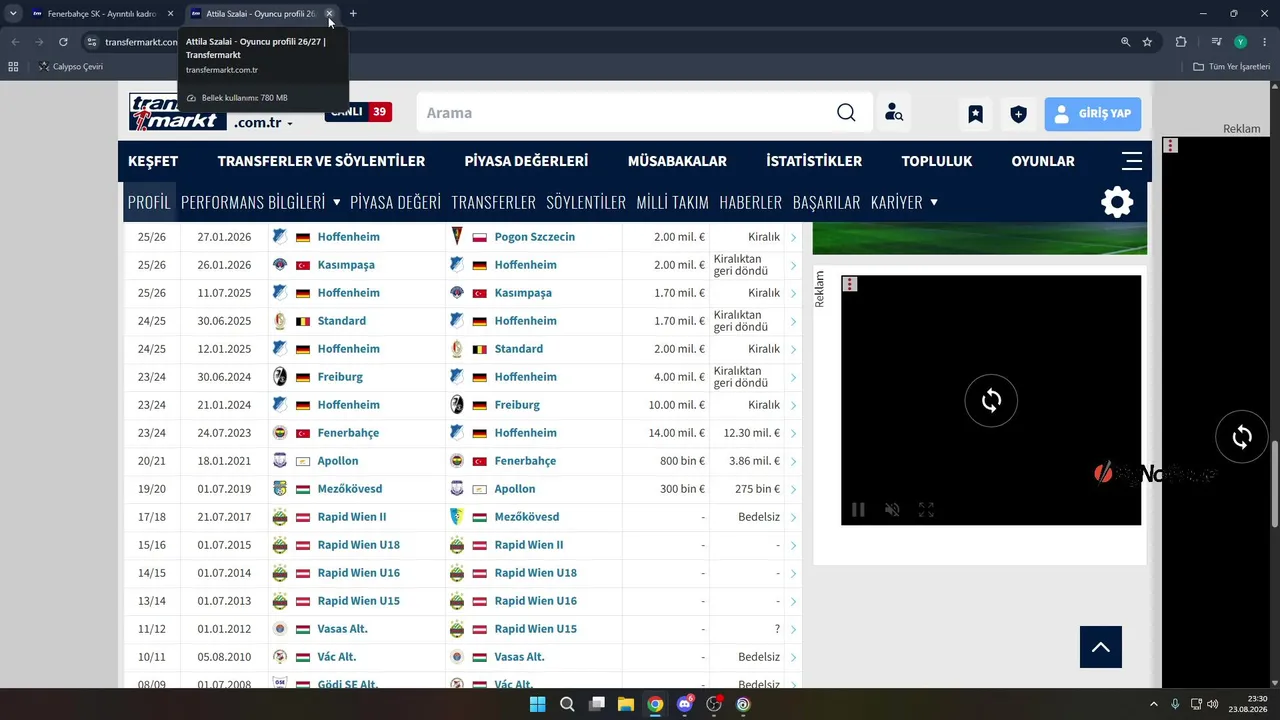Open the Transfermarkt home logo
The image size is (1280, 720).
click(x=176, y=112)
